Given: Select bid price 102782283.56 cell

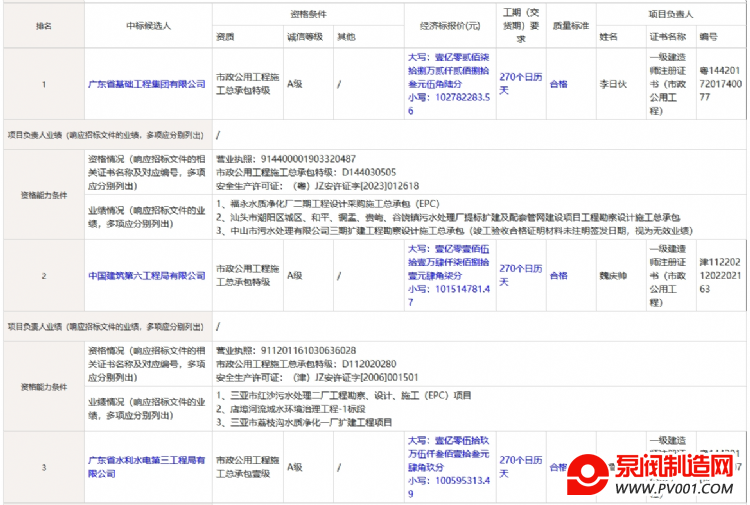Looking at the screenshot, I should (449, 84).
